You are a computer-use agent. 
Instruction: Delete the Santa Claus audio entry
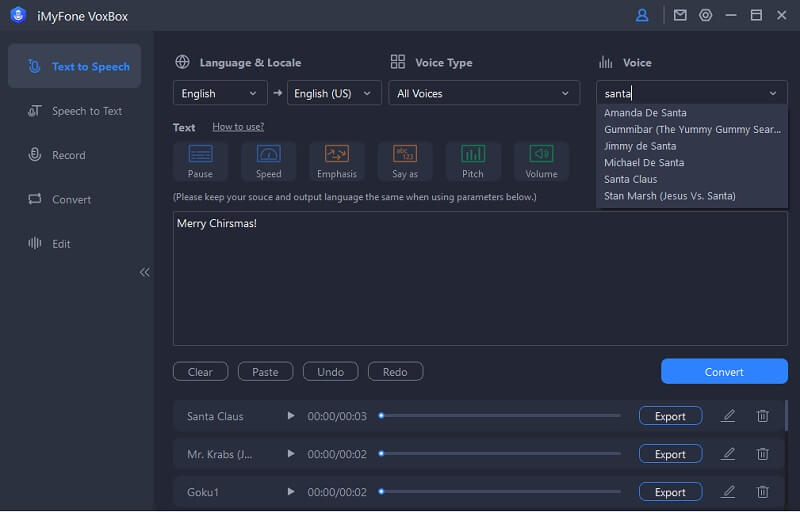pyautogui.click(x=763, y=416)
